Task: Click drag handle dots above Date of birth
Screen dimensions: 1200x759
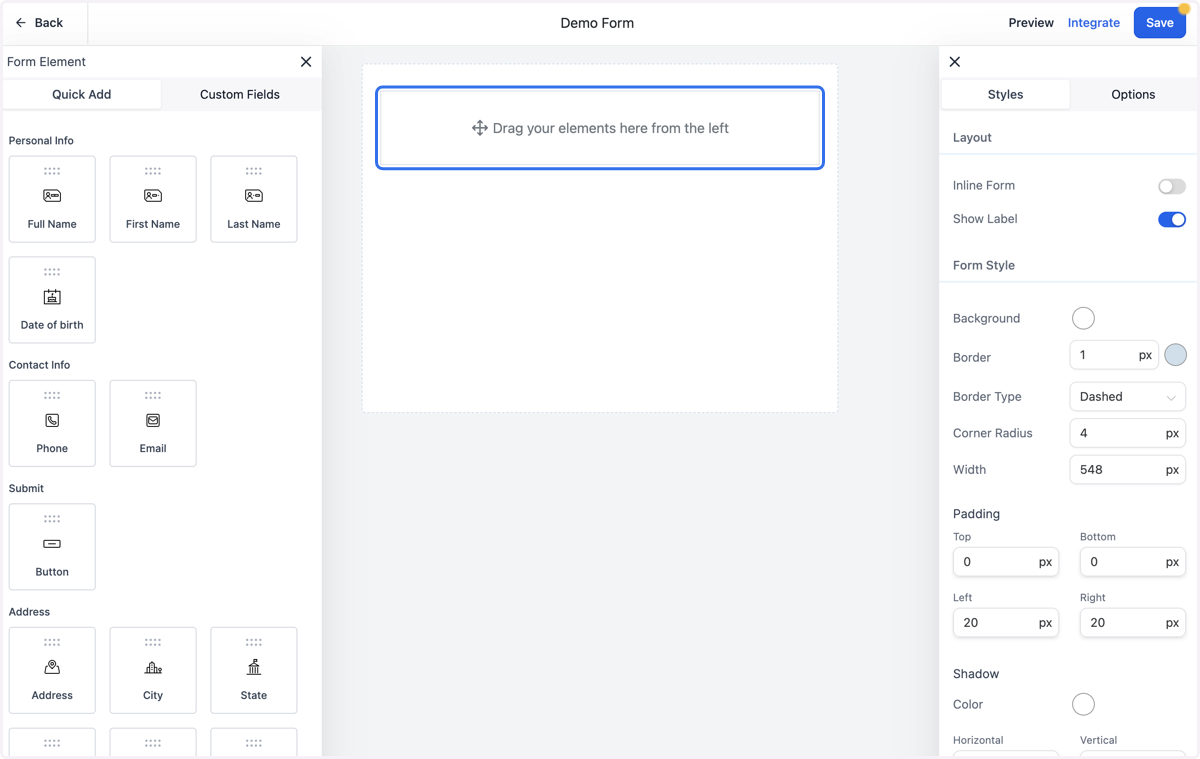Action: tap(52, 272)
